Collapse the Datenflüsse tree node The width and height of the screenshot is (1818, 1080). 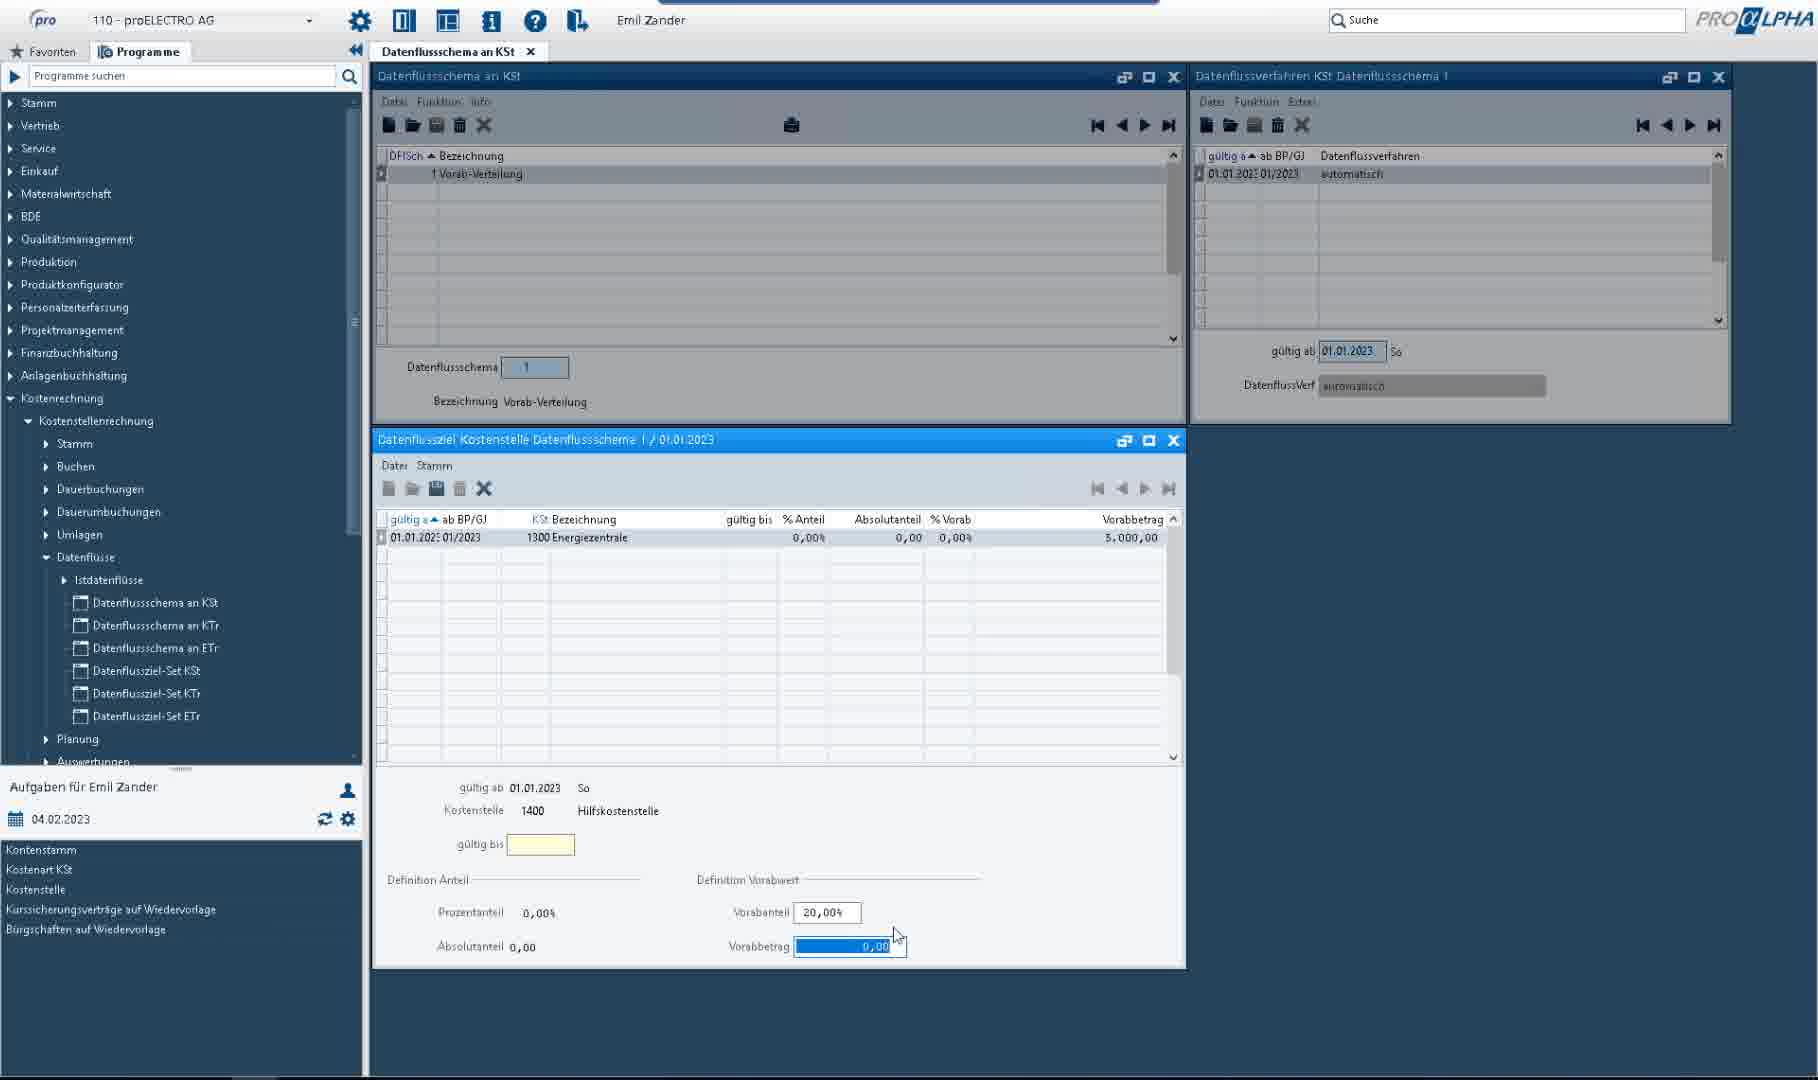[x=46, y=557]
